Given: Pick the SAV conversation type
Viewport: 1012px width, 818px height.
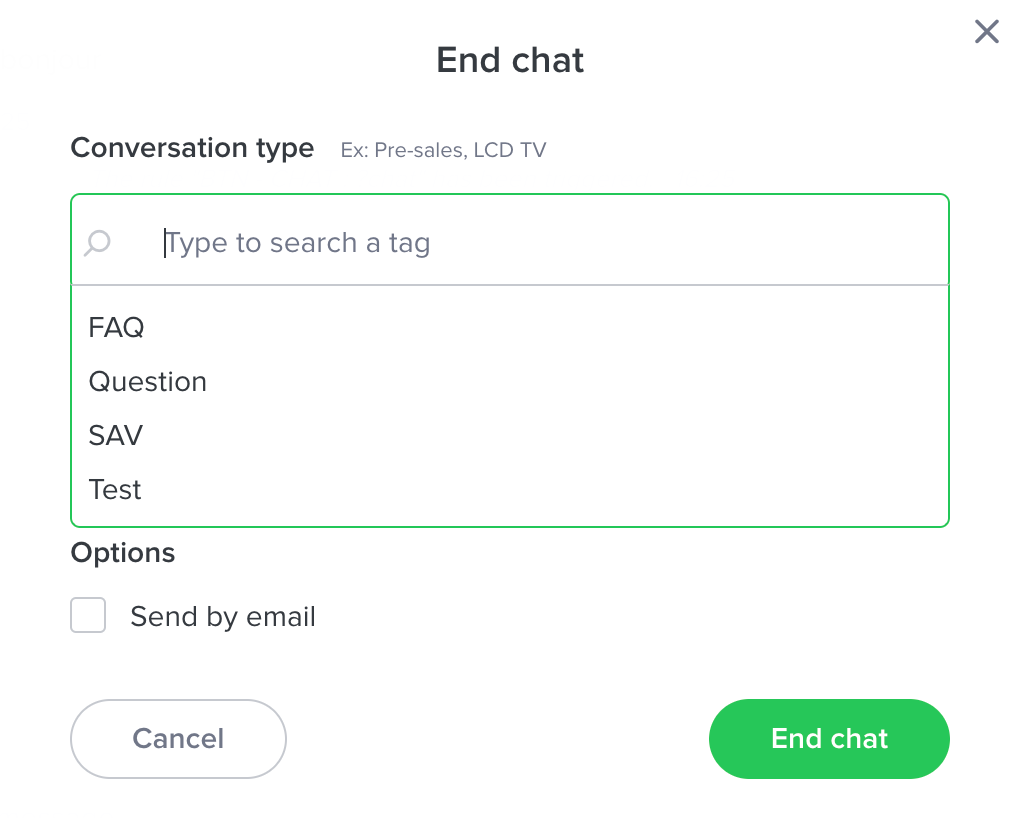Looking at the screenshot, I should [x=116, y=436].
